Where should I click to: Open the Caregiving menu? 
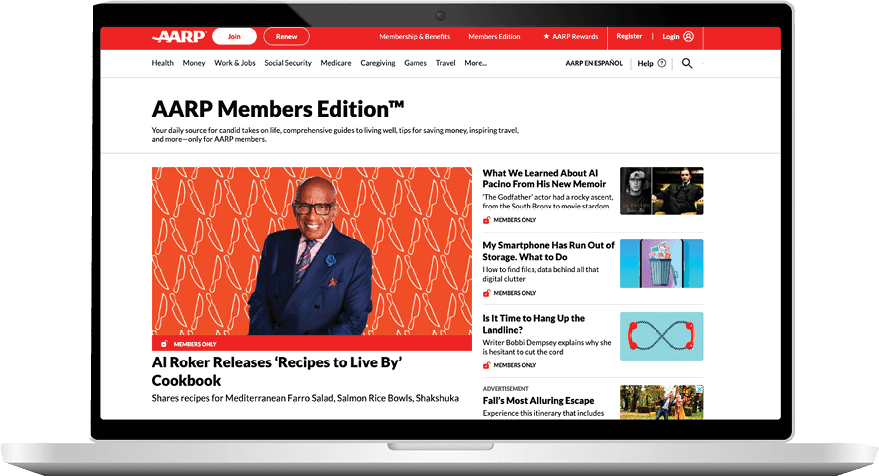tap(378, 63)
